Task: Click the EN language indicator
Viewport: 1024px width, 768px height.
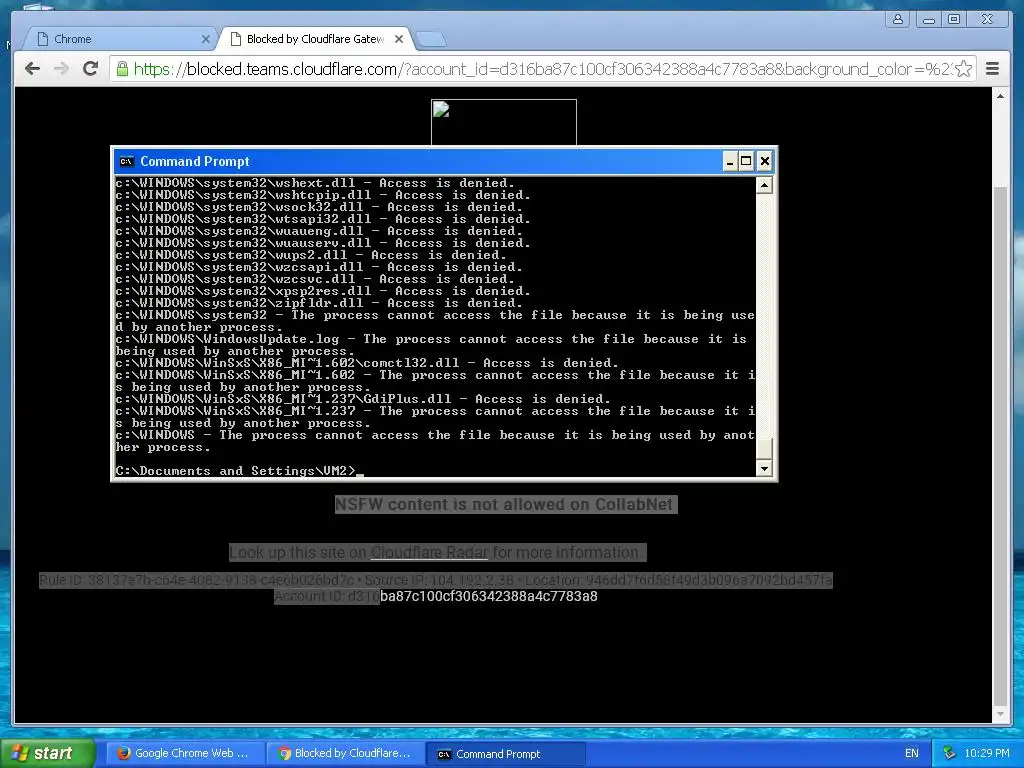Action: coord(912,753)
